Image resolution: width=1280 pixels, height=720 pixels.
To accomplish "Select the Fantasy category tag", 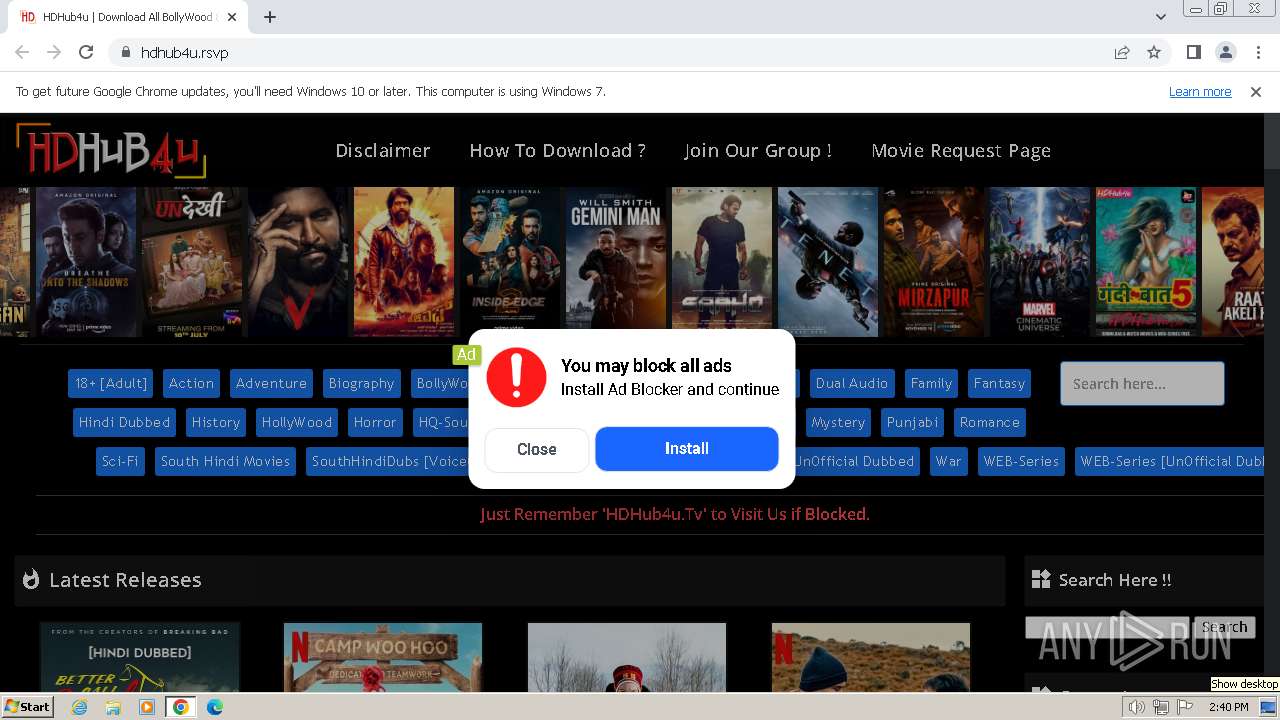I will [x=999, y=383].
